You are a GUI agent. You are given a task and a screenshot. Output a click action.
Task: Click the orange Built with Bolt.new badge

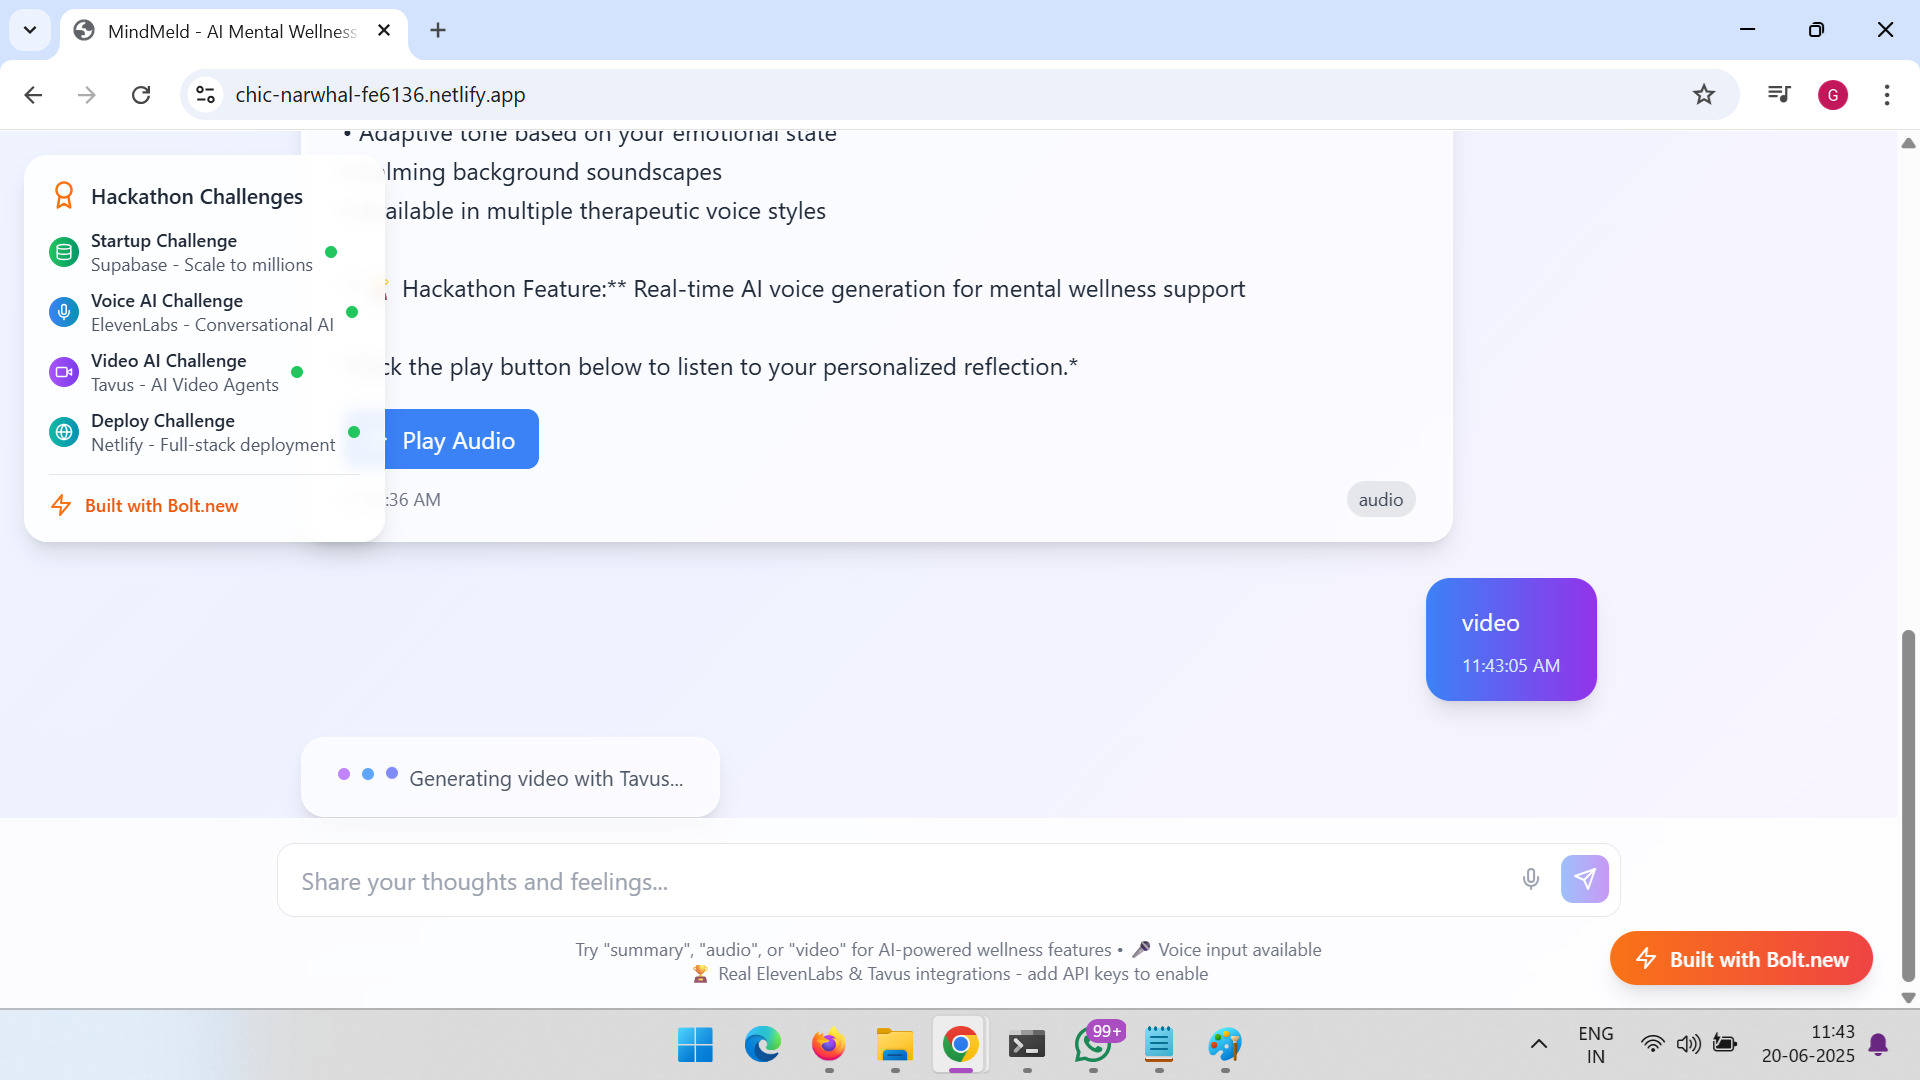click(x=1740, y=959)
